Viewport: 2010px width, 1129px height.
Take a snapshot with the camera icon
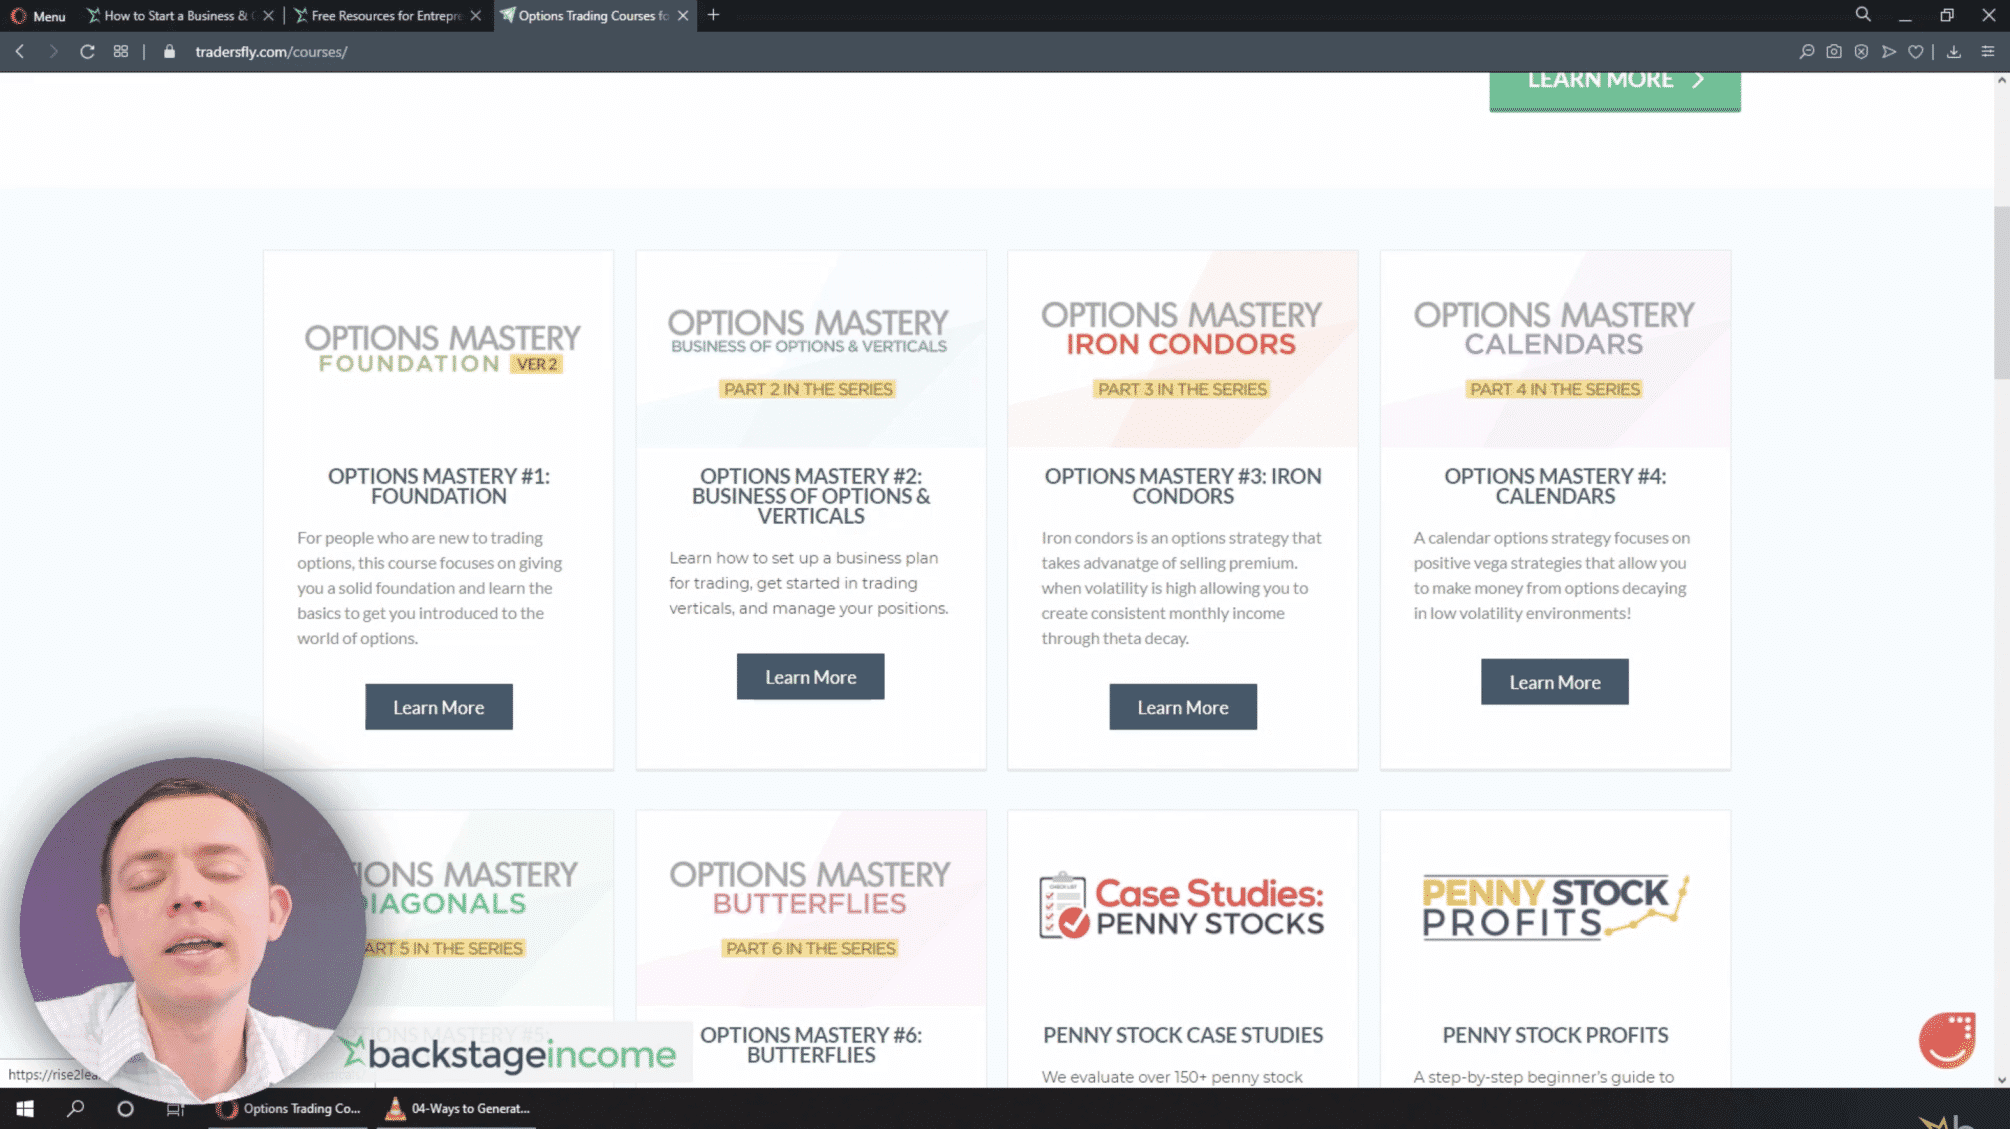pos(1833,51)
